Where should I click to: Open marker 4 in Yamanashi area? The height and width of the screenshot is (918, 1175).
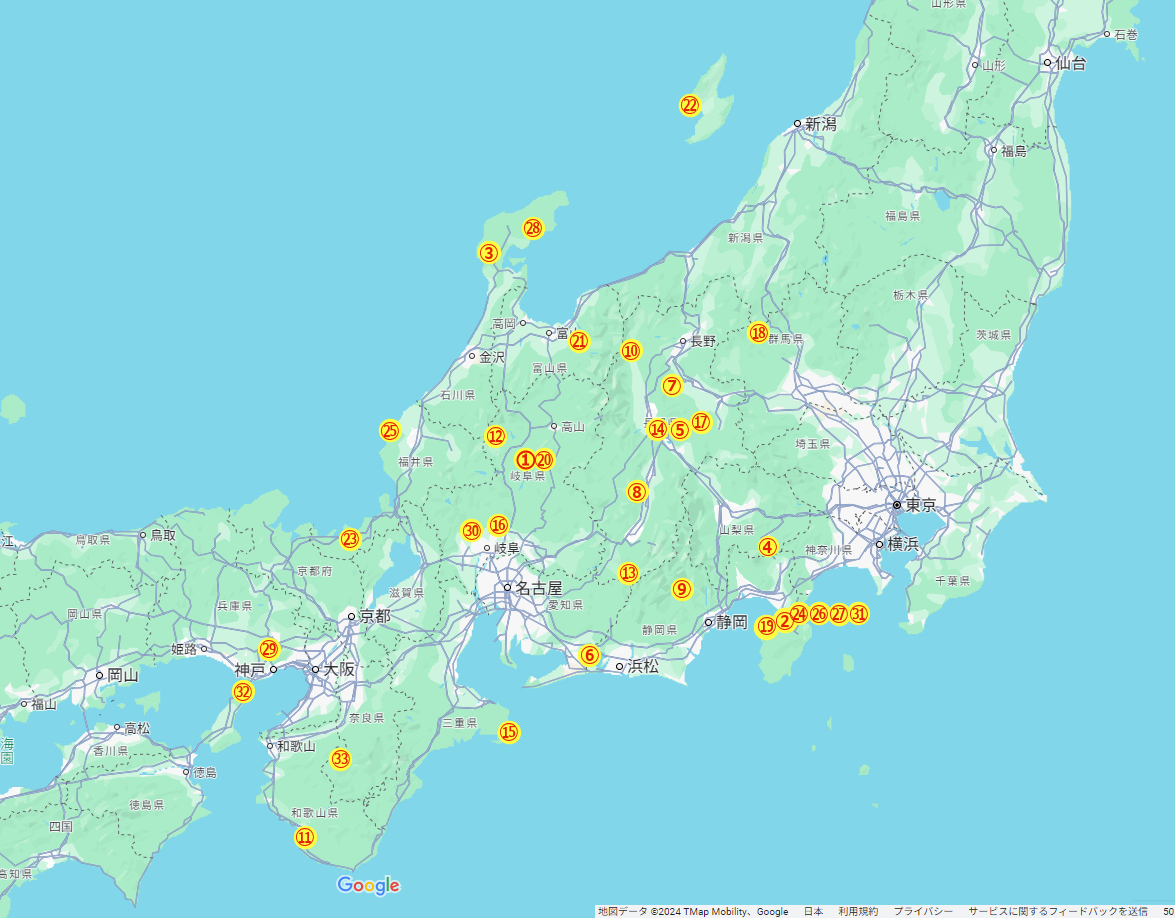click(767, 547)
